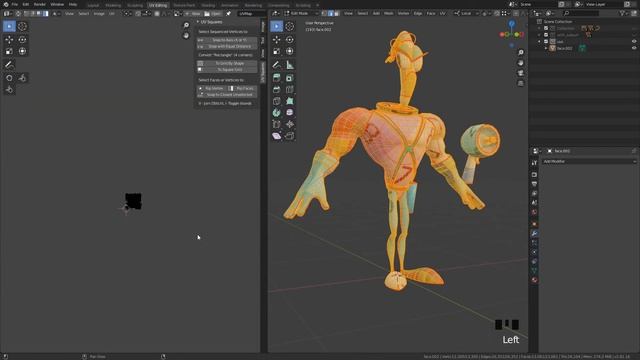
Task: Switch to UV Editing workspace tab
Action: (x=158, y=5)
